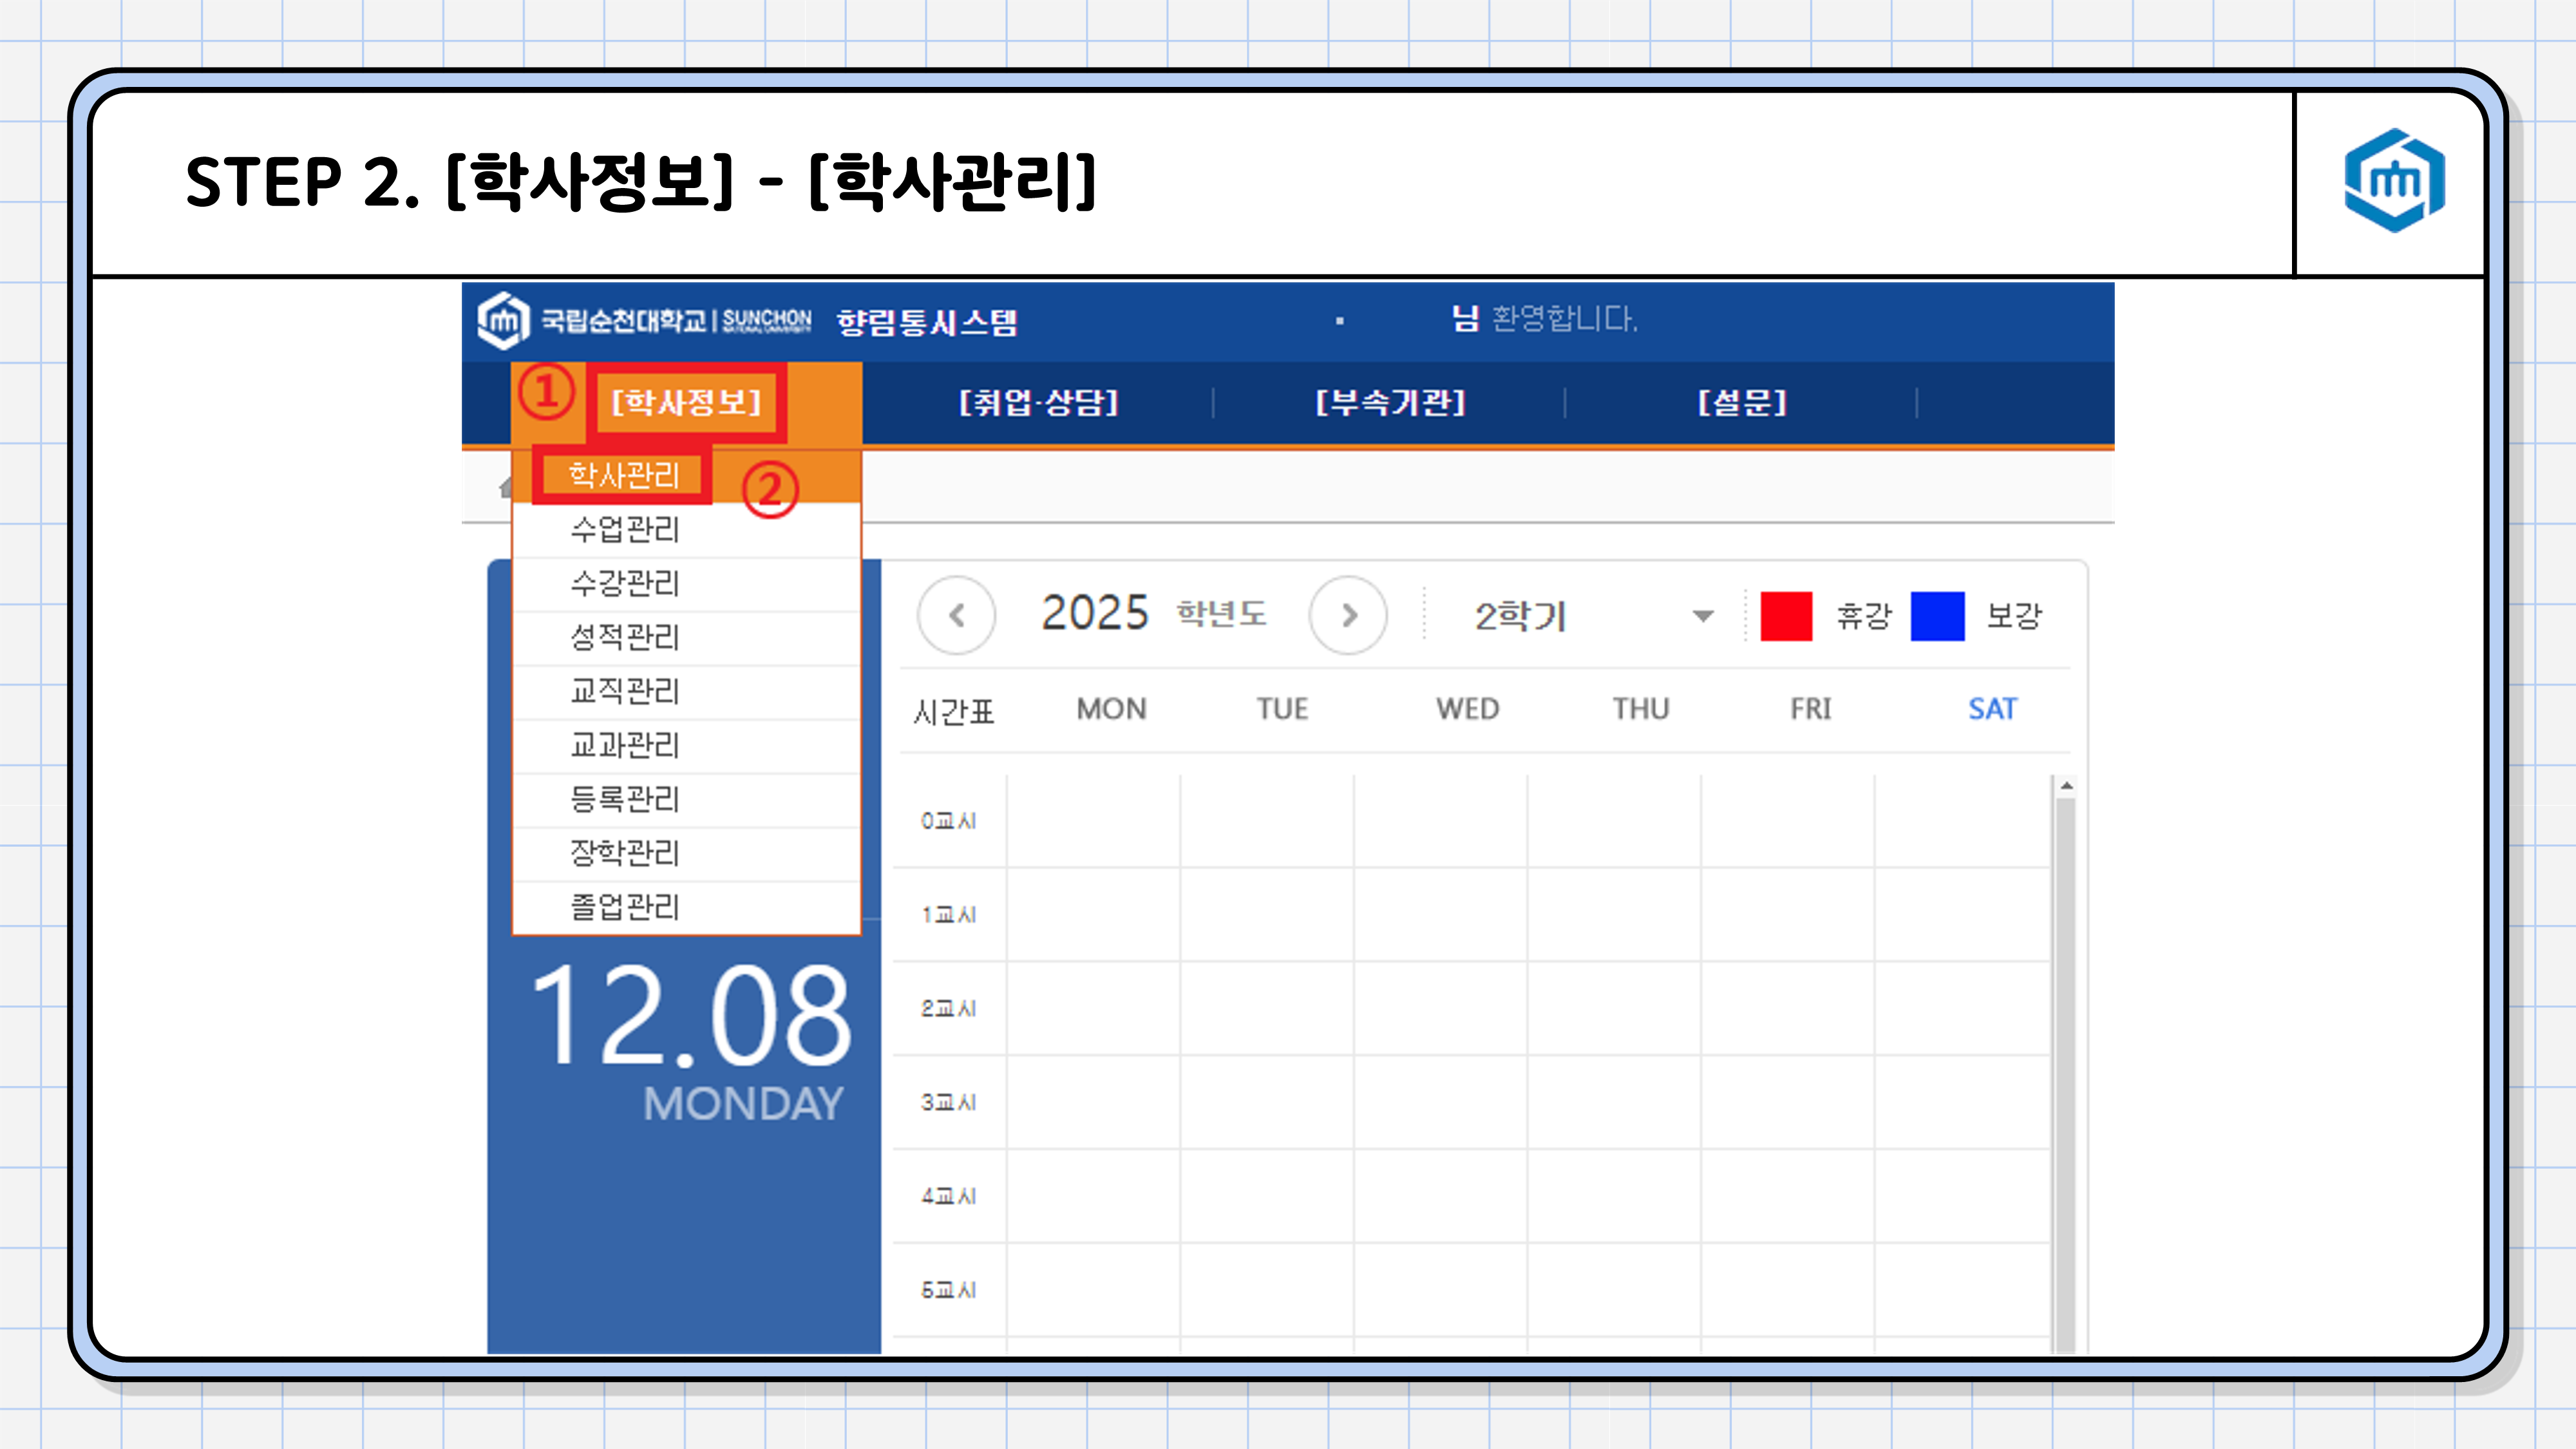This screenshot has width=2576, height=1449.
Task: Click the hexagon logo at slide top-right
Action: pos(2394,181)
